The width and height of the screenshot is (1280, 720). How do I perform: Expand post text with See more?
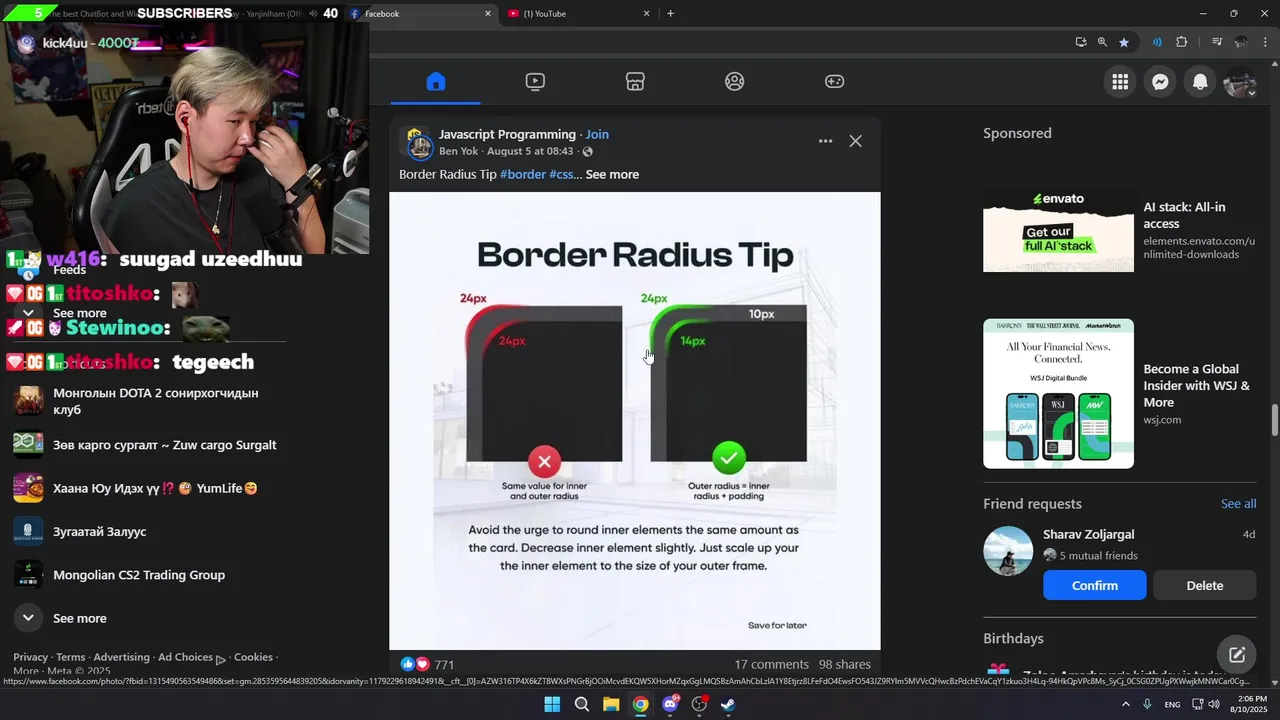pyautogui.click(x=612, y=174)
